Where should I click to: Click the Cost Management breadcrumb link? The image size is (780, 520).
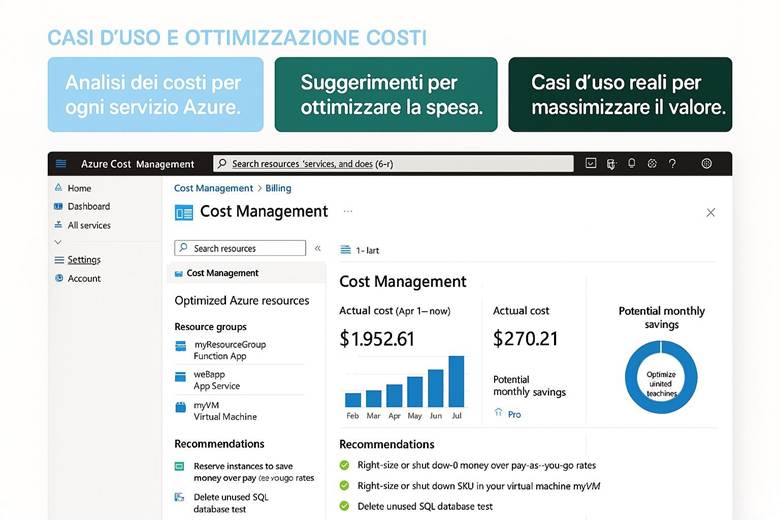[x=213, y=188]
